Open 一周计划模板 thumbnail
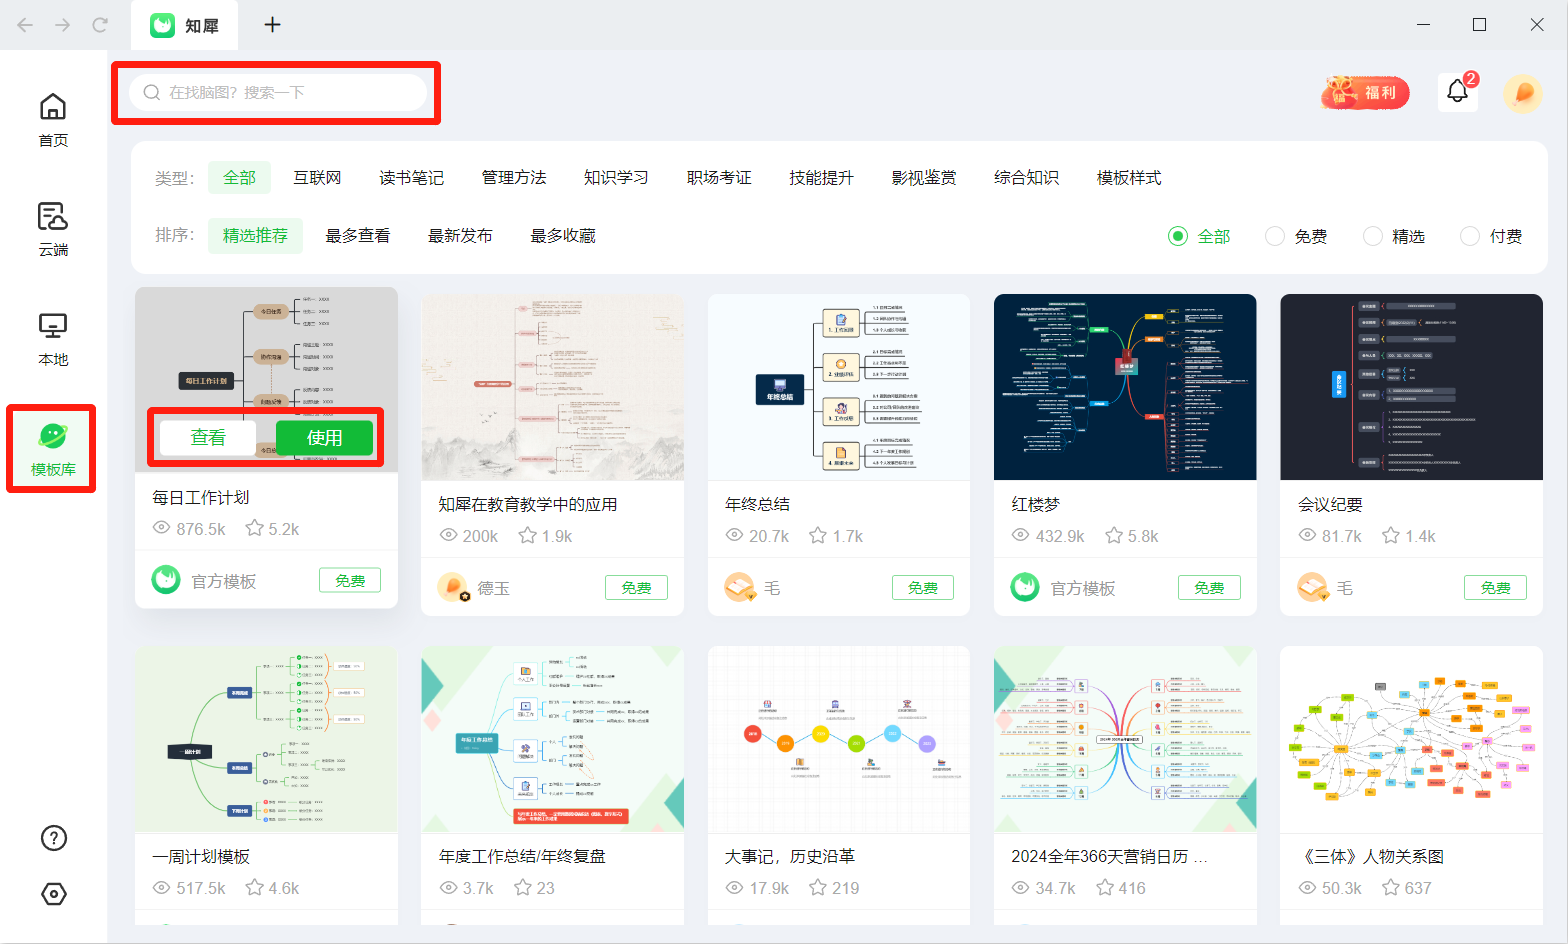 [266, 739]
